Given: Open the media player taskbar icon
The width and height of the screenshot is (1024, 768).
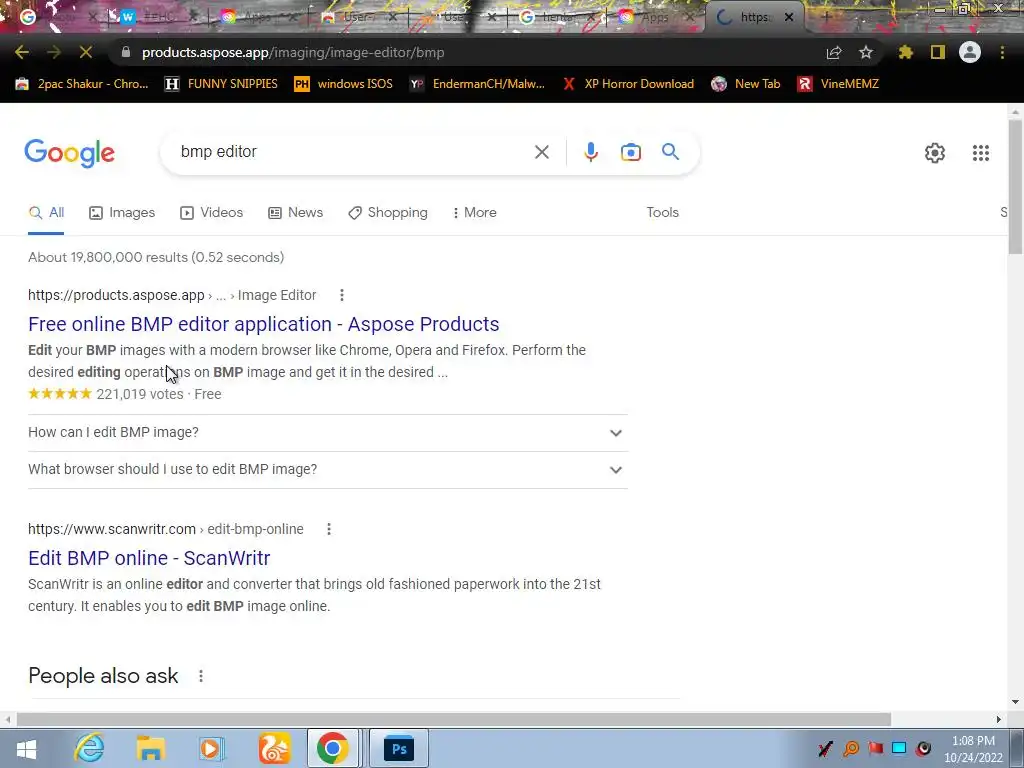Looking at the screenshot, I should [211, 748].
